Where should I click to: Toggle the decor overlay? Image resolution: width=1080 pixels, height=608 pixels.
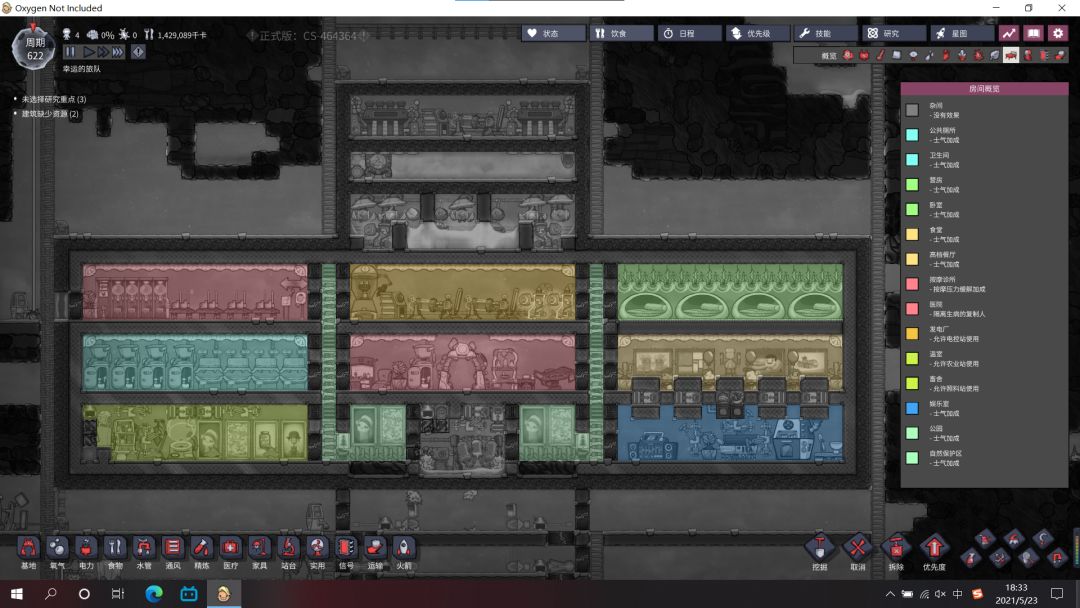pyautogui.click(x=962, y=55)
